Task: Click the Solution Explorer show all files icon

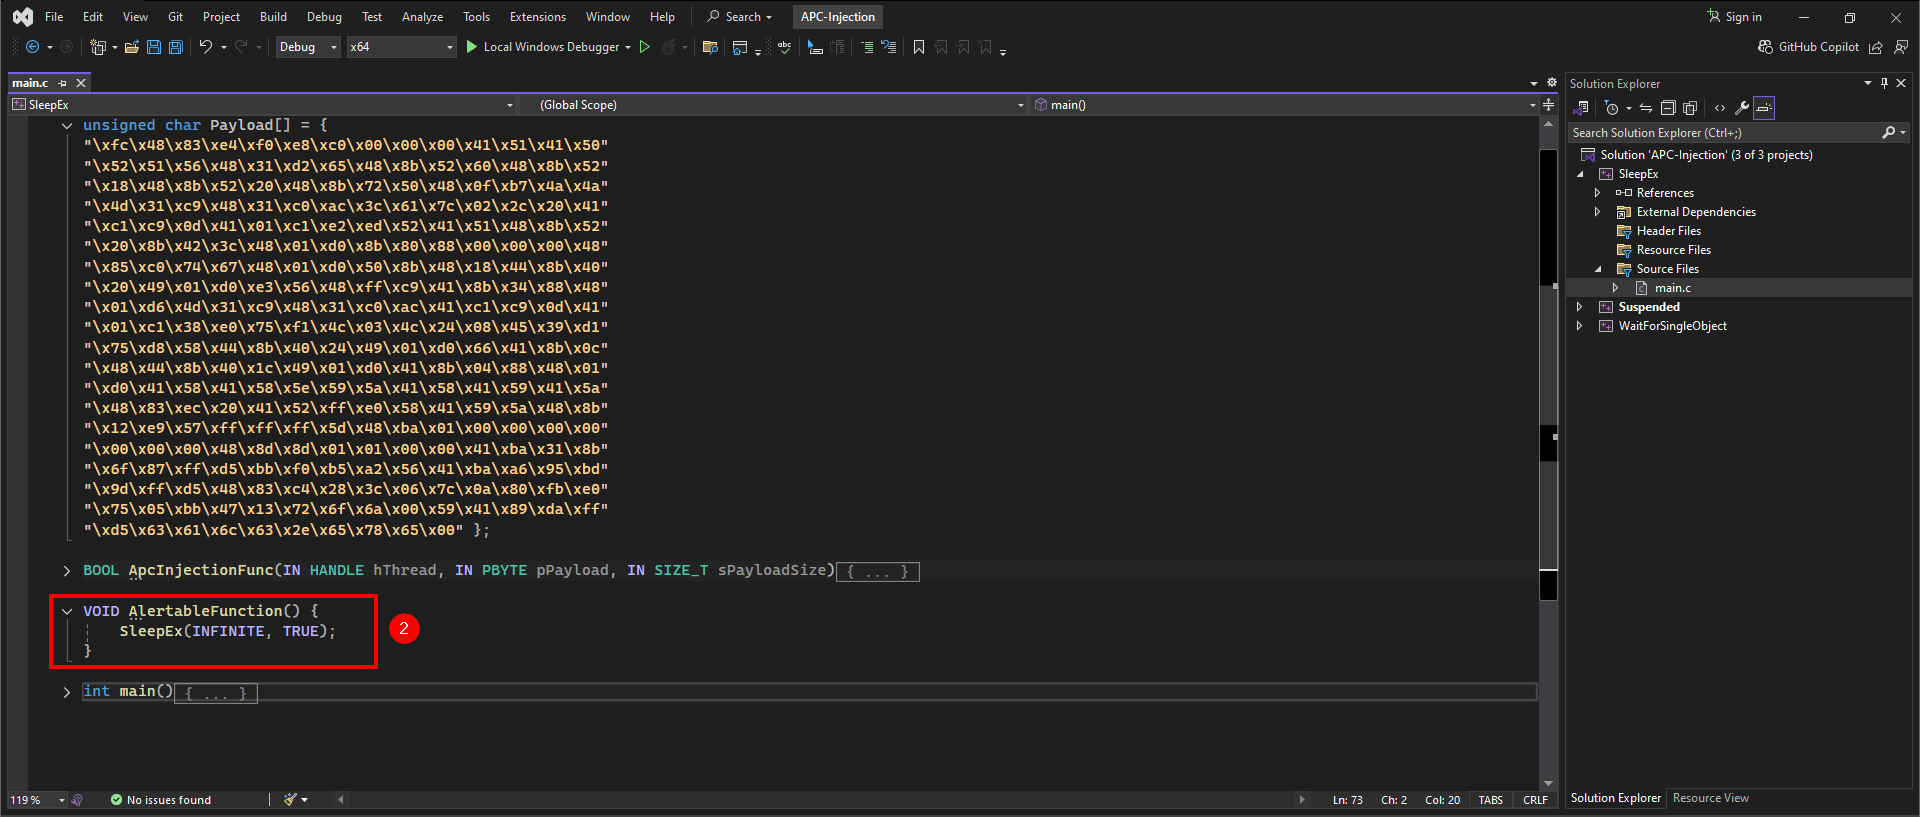Action: pyautogui.click(x=1690, y=108)
